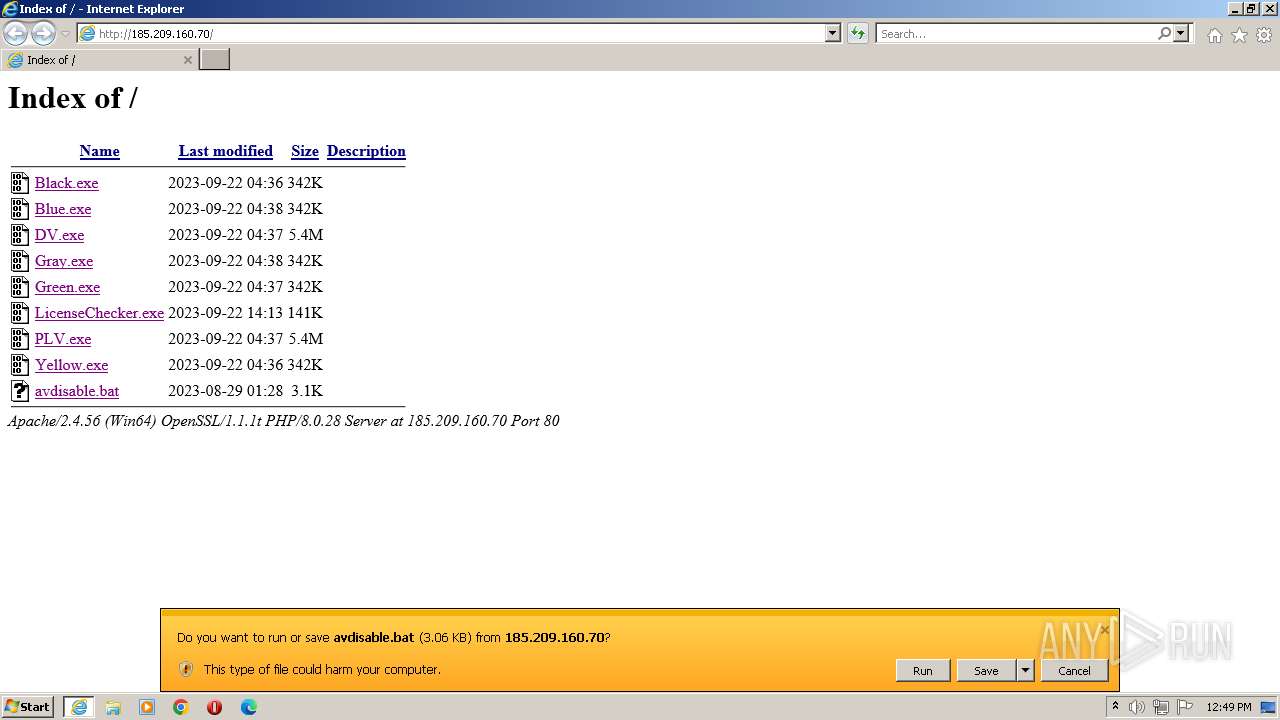Open the recent pages dropdown arrow

click(x=65, y=34)
